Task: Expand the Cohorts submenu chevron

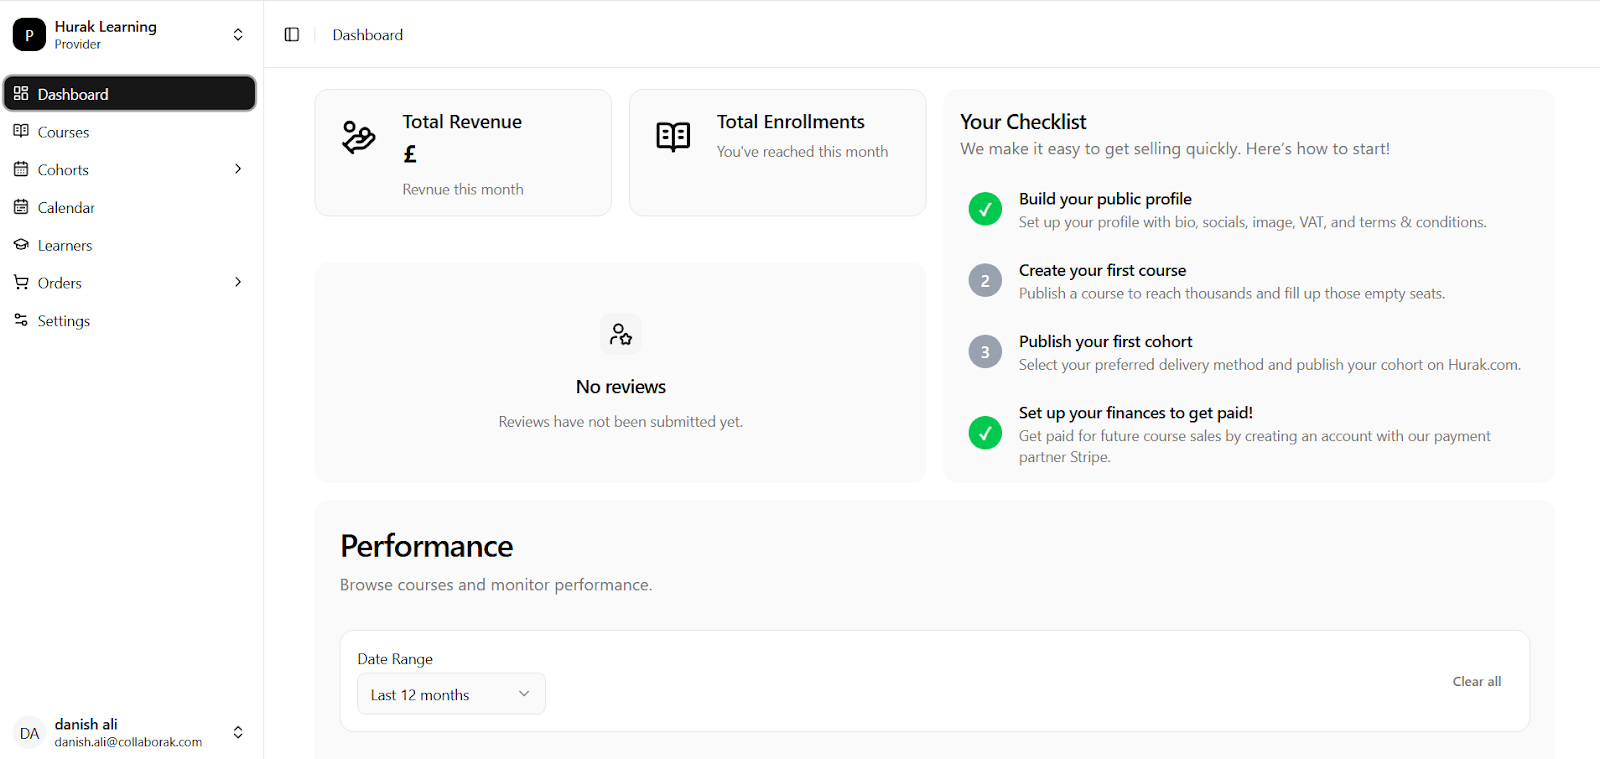Action: point(238,169)
